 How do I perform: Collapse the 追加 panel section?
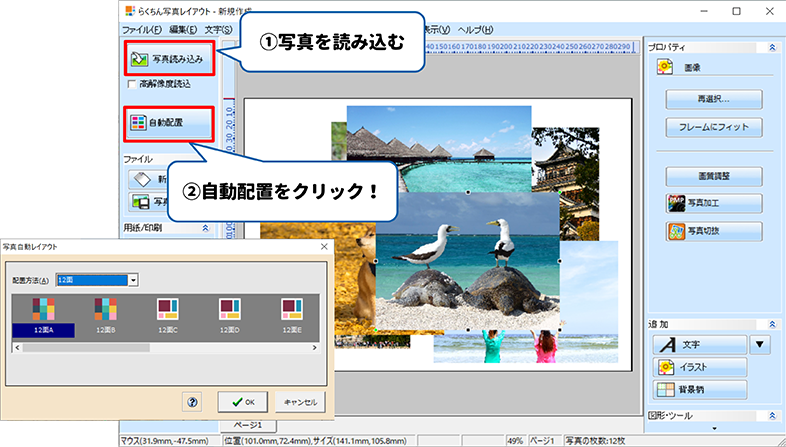[x=771, y=325]
